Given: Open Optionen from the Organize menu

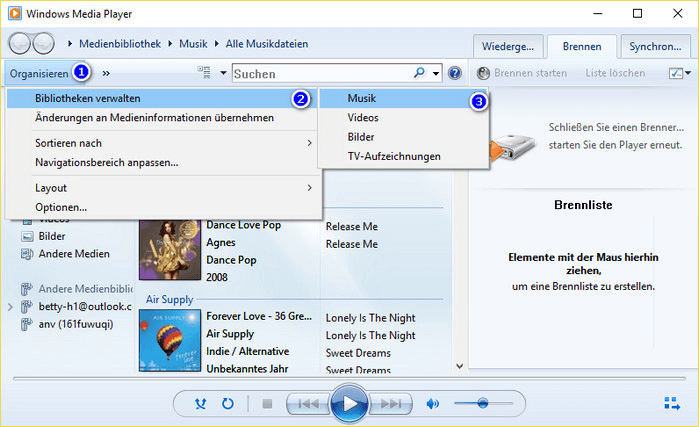Looking at the screenshot, I should 162,207.
